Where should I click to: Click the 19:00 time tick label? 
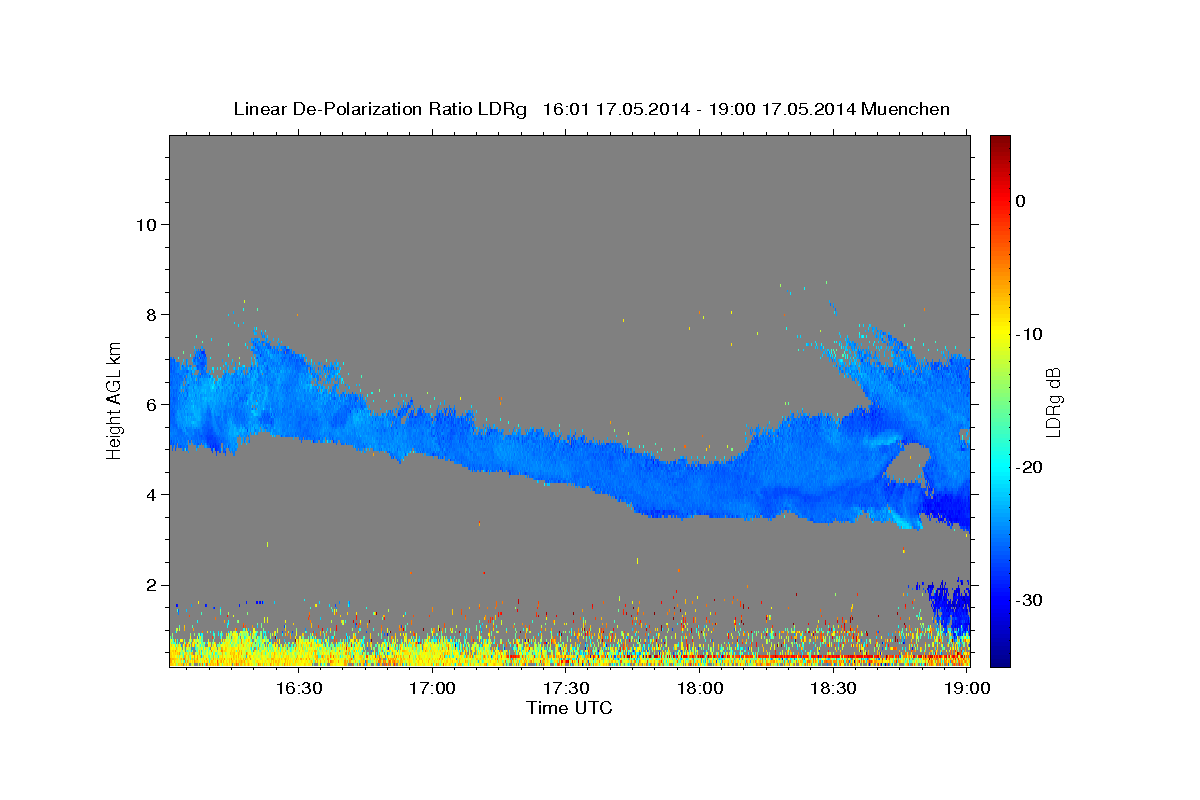[x=968, y=688]
